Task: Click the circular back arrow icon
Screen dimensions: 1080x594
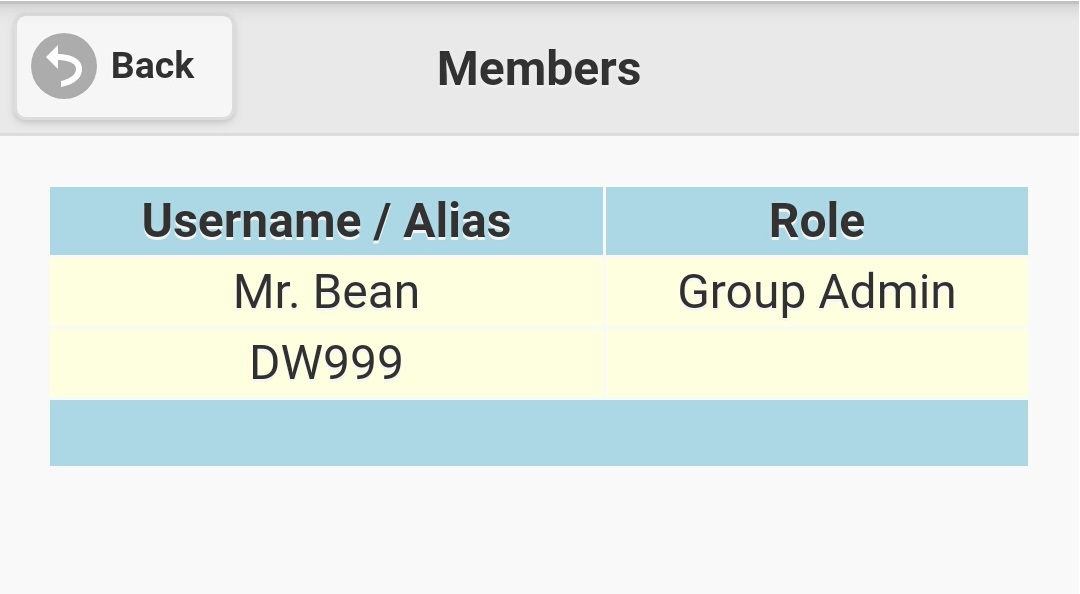Action: coord(63,66)
